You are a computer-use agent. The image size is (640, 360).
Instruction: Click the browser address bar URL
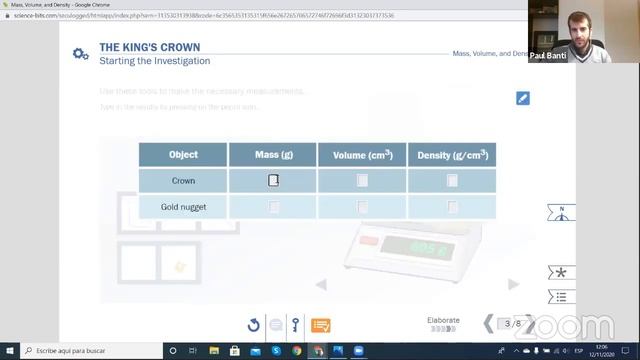(x=204, y=16)
